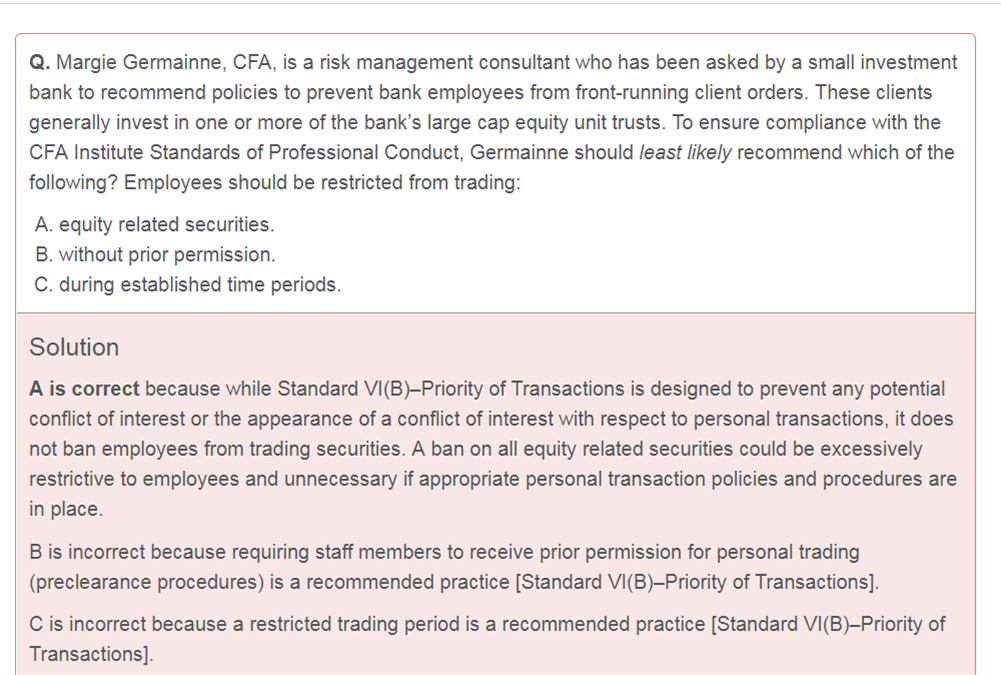Click 'Employees should be restricted from trading:' line

tap(322, 183)
